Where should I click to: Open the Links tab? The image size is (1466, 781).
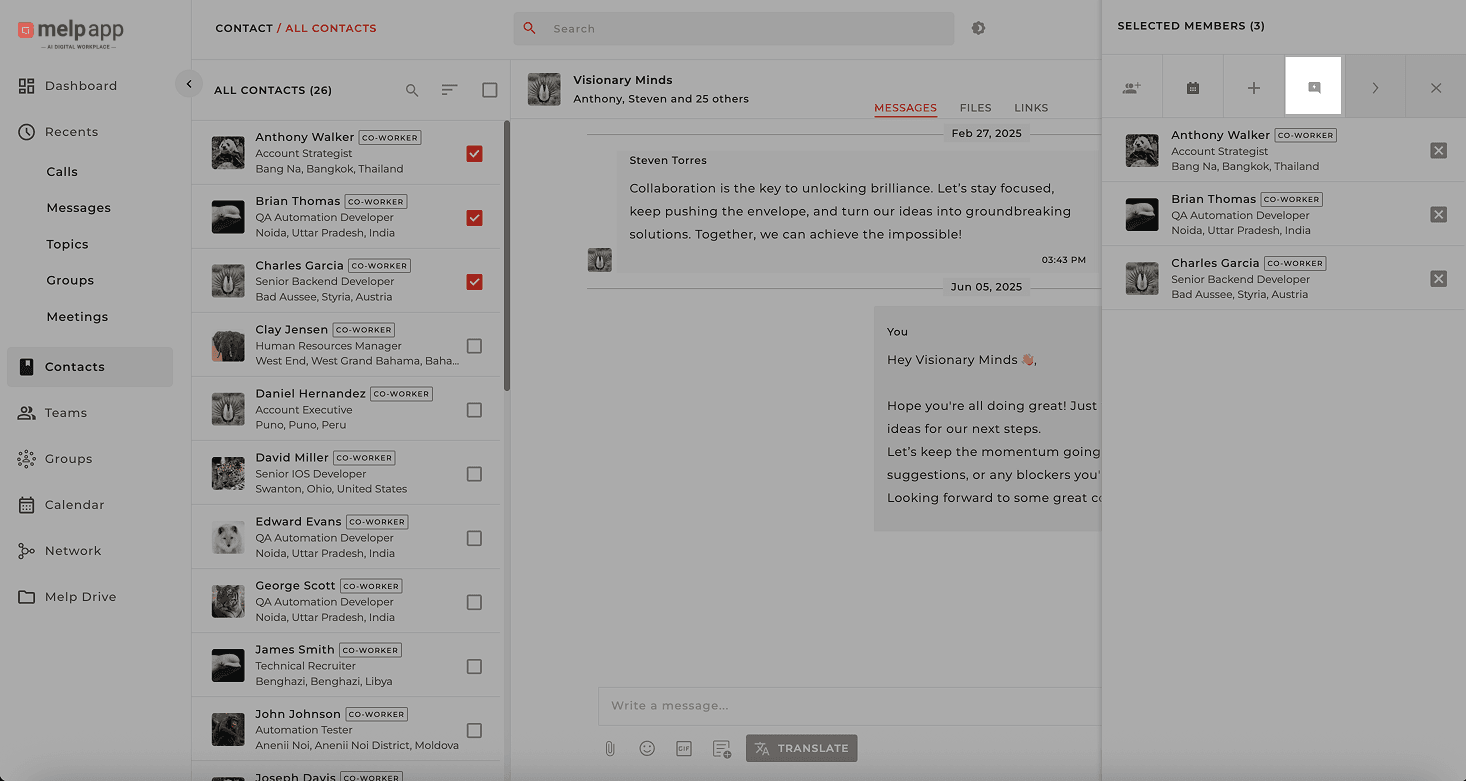(1031, 108)
